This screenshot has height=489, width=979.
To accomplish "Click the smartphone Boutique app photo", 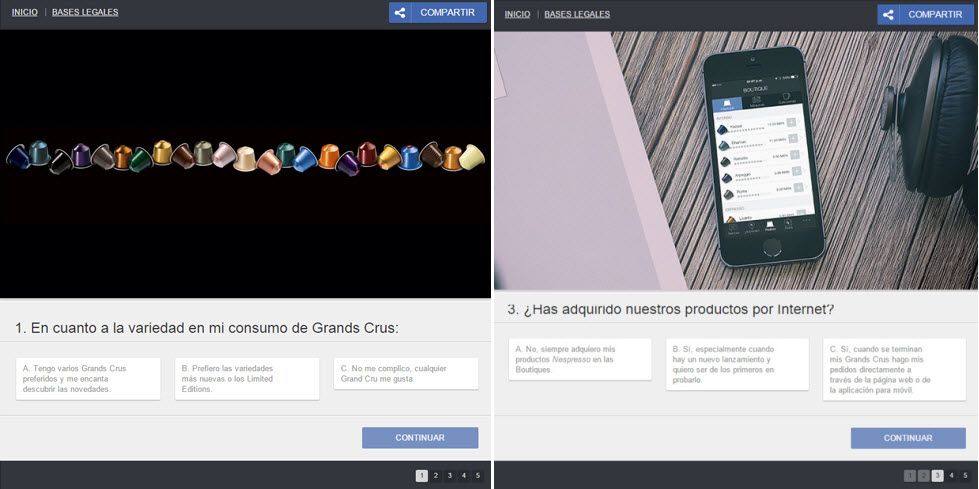I will 736,161.
